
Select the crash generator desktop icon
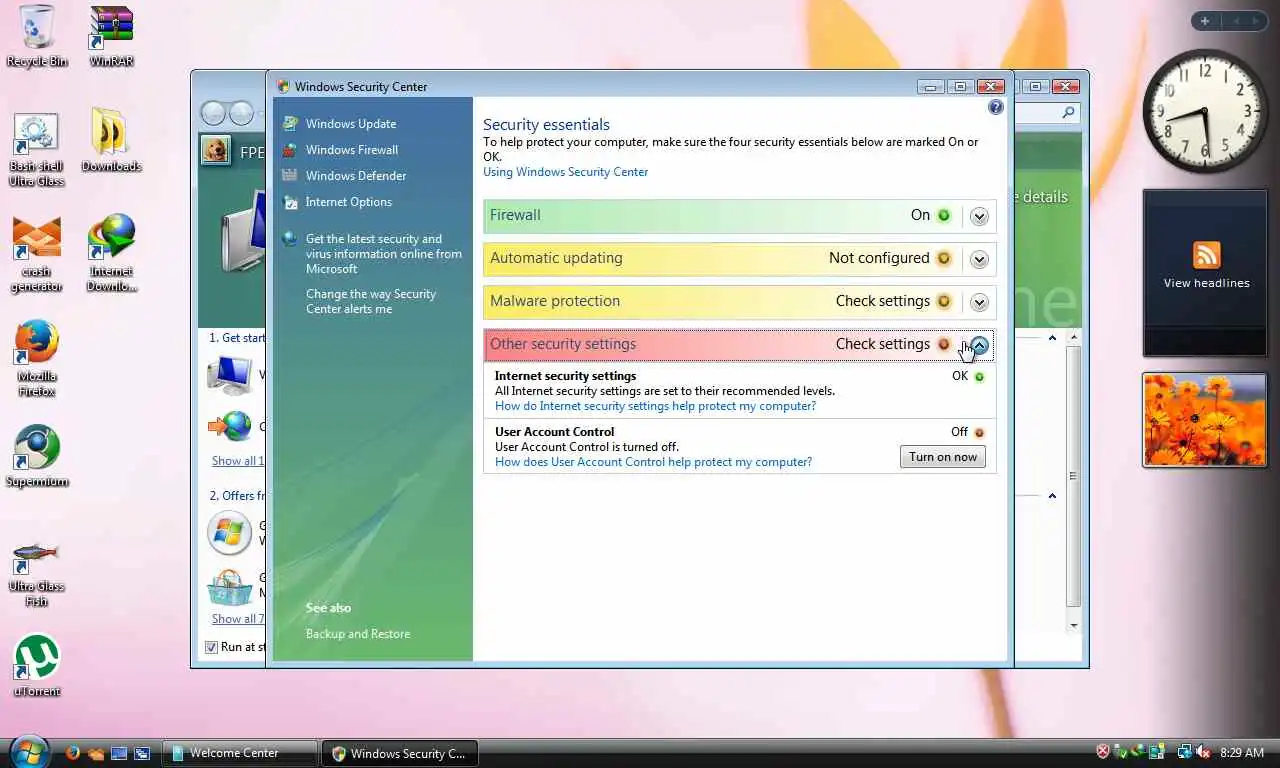tap(37, 255)
